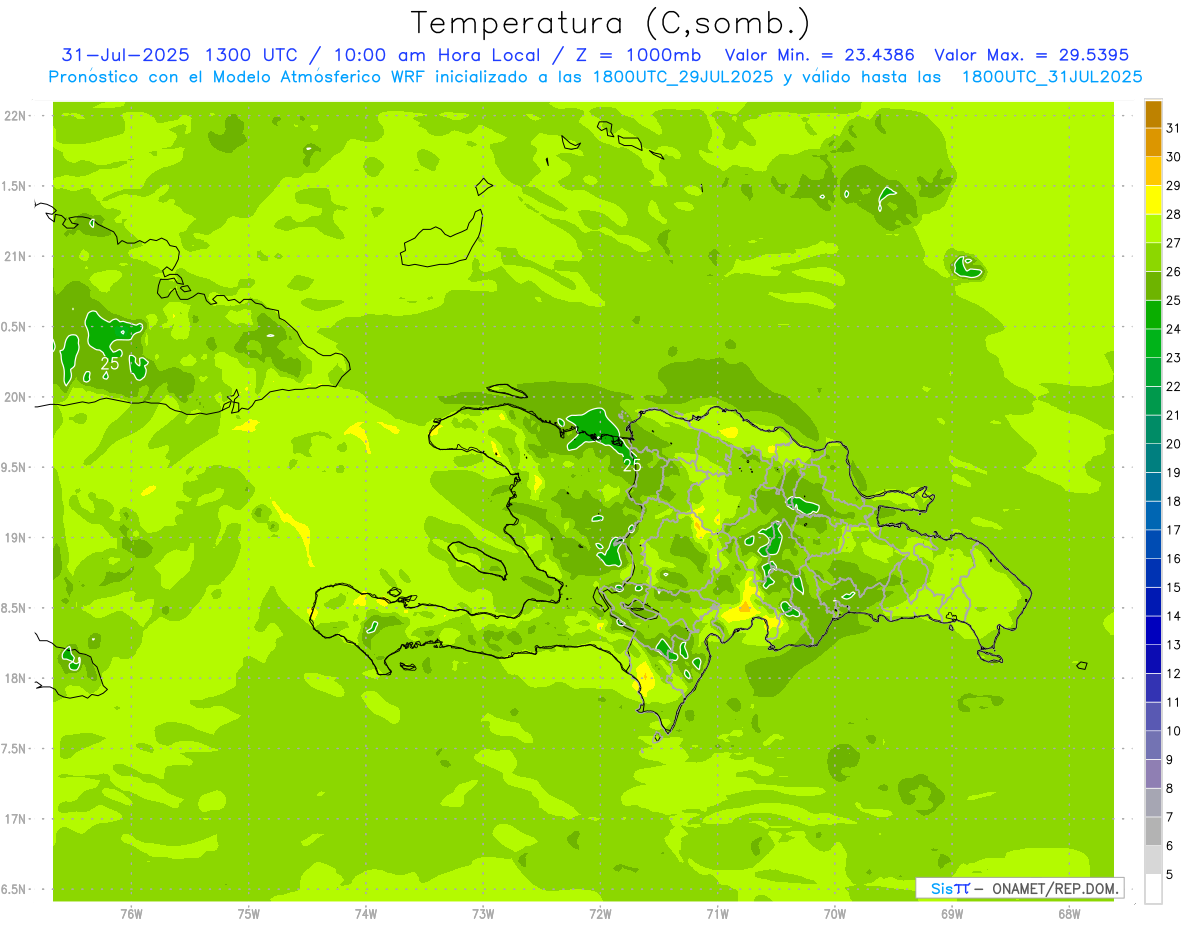The height and width of the screenshot is (927, 1200).
Task: Pick the bright lime legend swatch between 27 and 28
Action: click(x=1153, y=229)
